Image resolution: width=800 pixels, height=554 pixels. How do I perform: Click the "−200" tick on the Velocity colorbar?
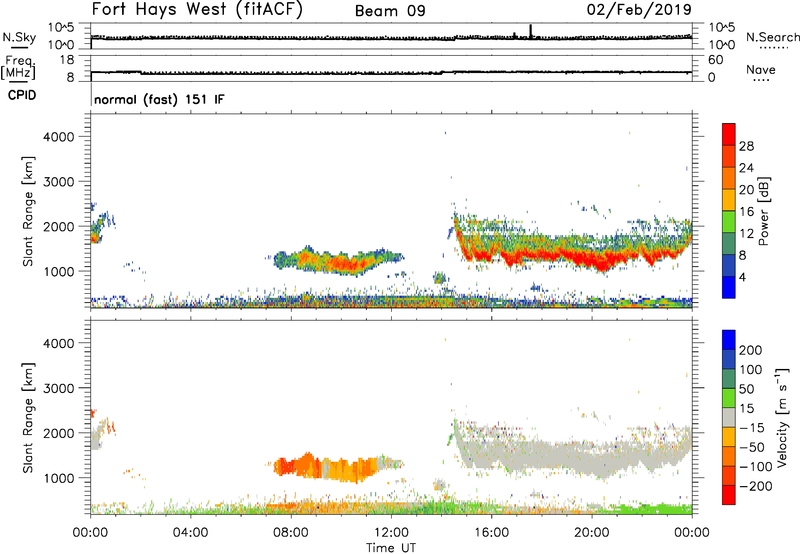pos(756,486)
